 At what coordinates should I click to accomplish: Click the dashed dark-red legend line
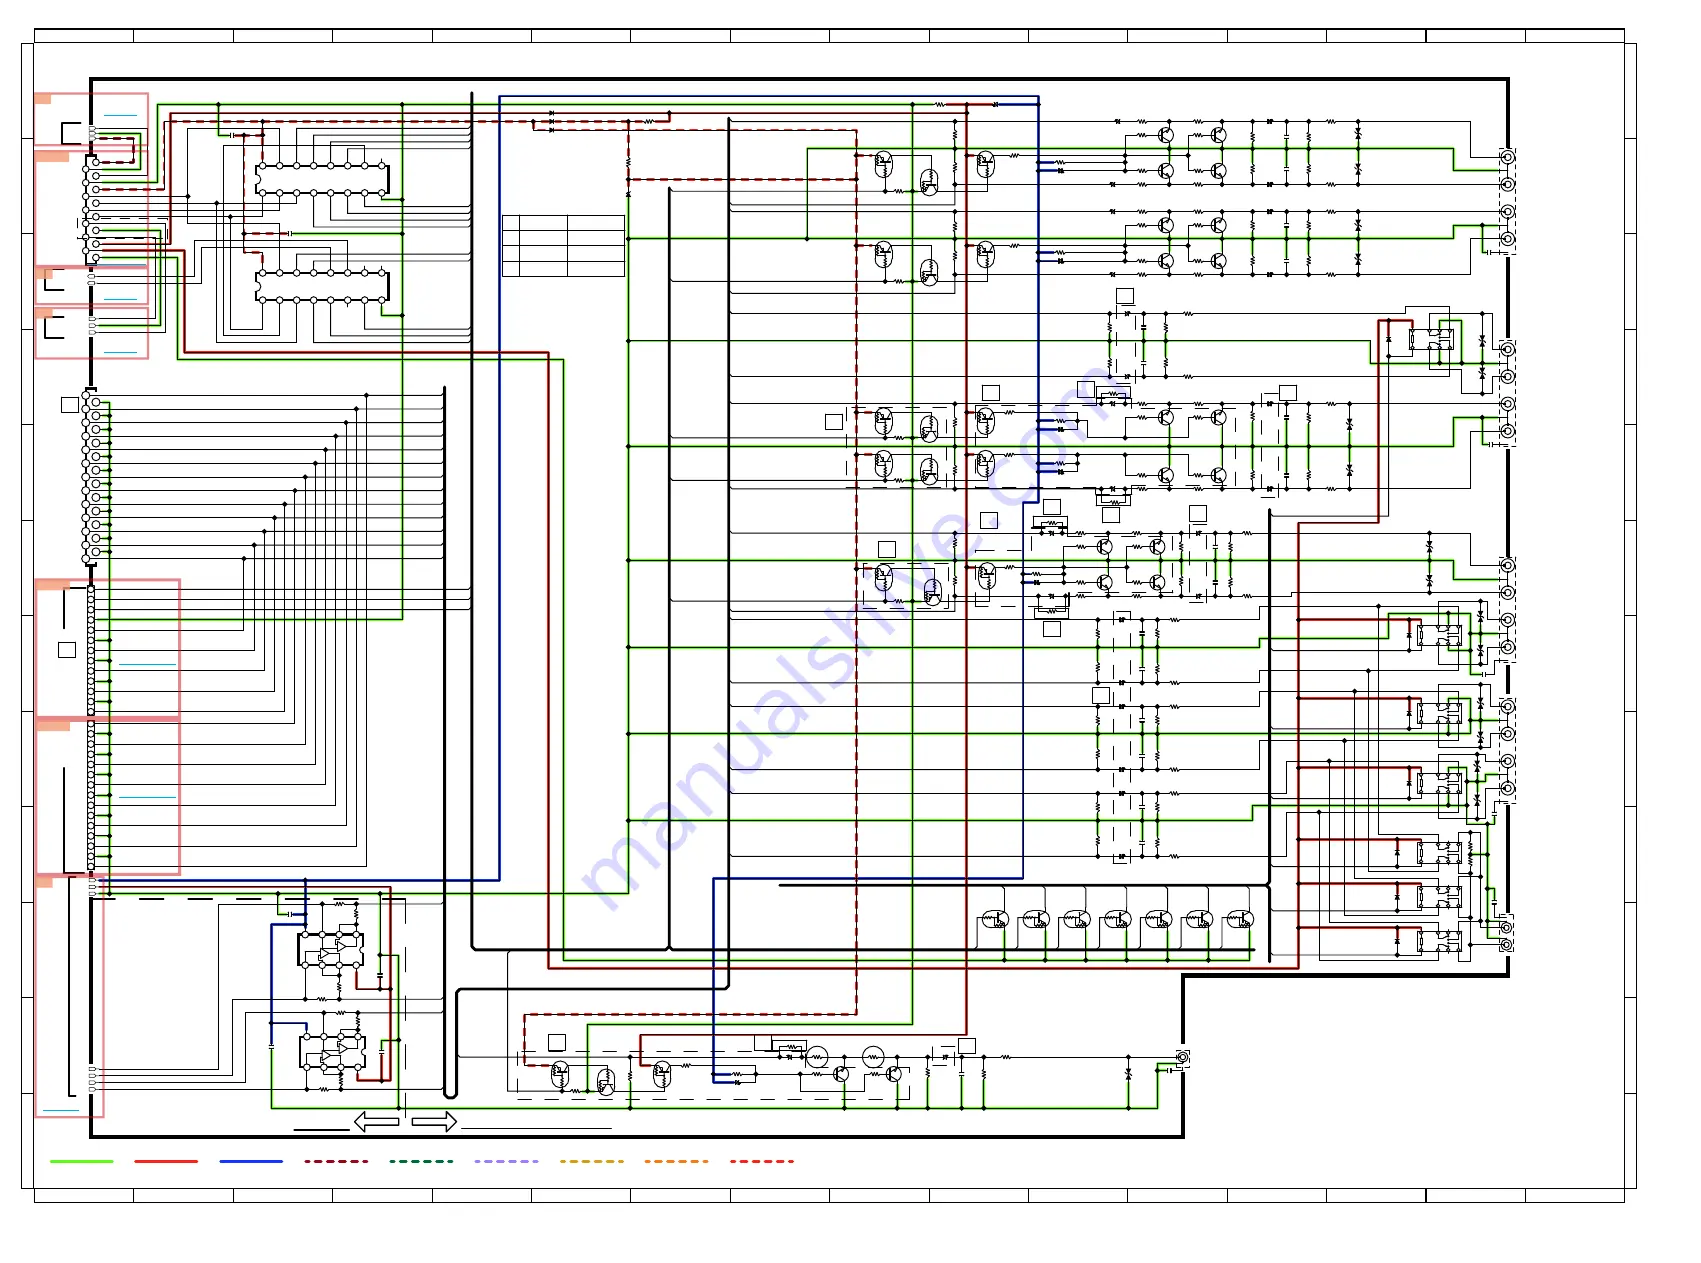click(336, 1161)
